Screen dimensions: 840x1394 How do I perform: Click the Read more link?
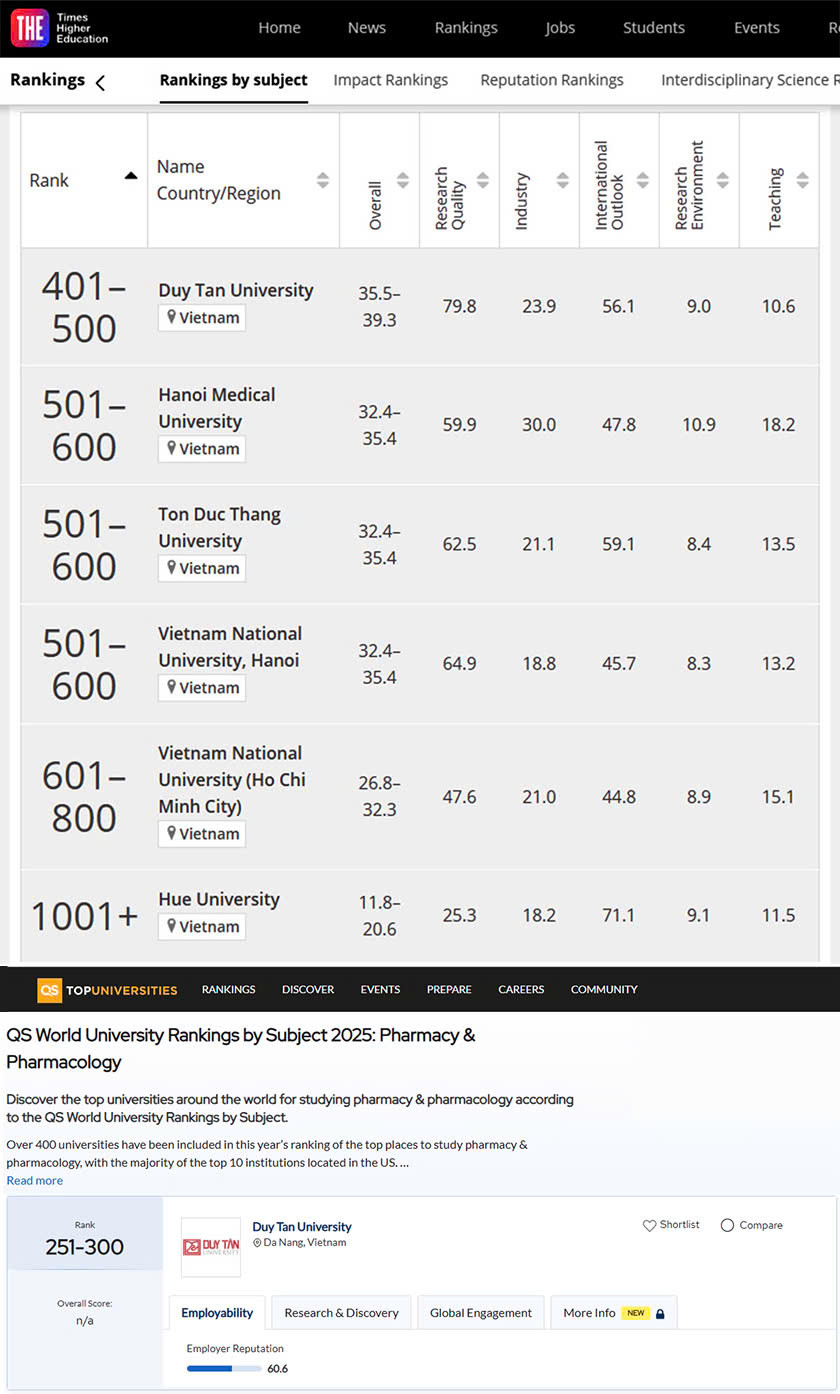(34, 1180)
